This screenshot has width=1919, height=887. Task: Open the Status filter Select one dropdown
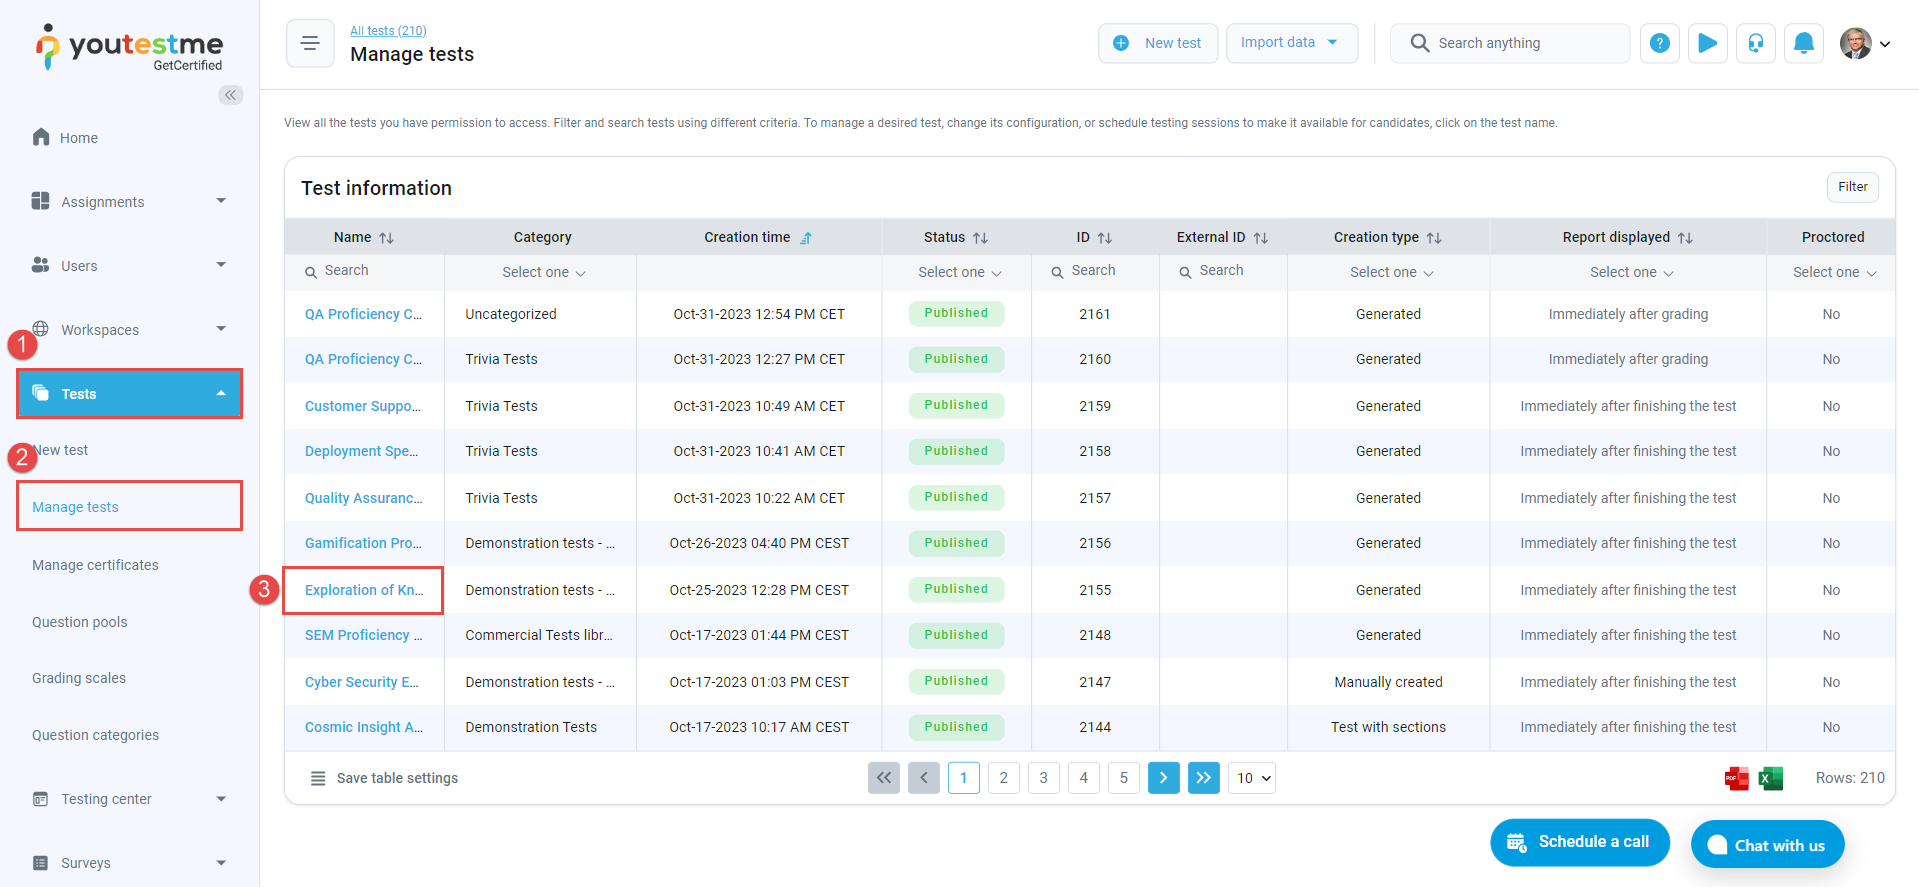[959, 272]
